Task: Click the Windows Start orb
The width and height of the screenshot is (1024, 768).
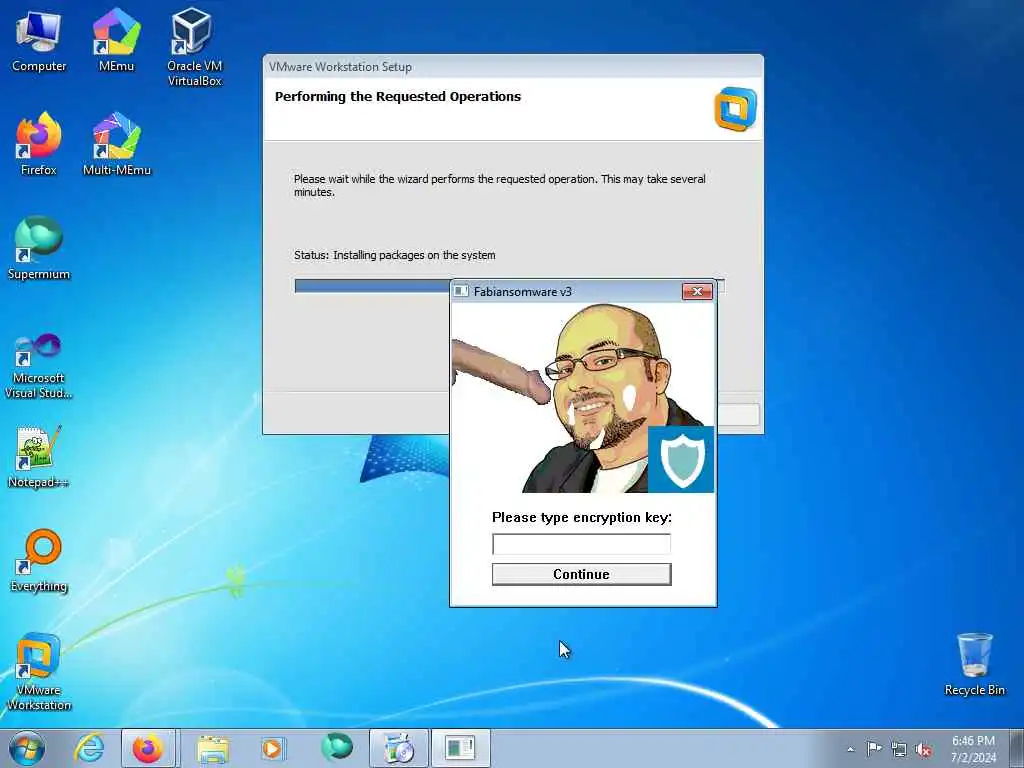Action: pyautogui.click(x=27, y=748)
